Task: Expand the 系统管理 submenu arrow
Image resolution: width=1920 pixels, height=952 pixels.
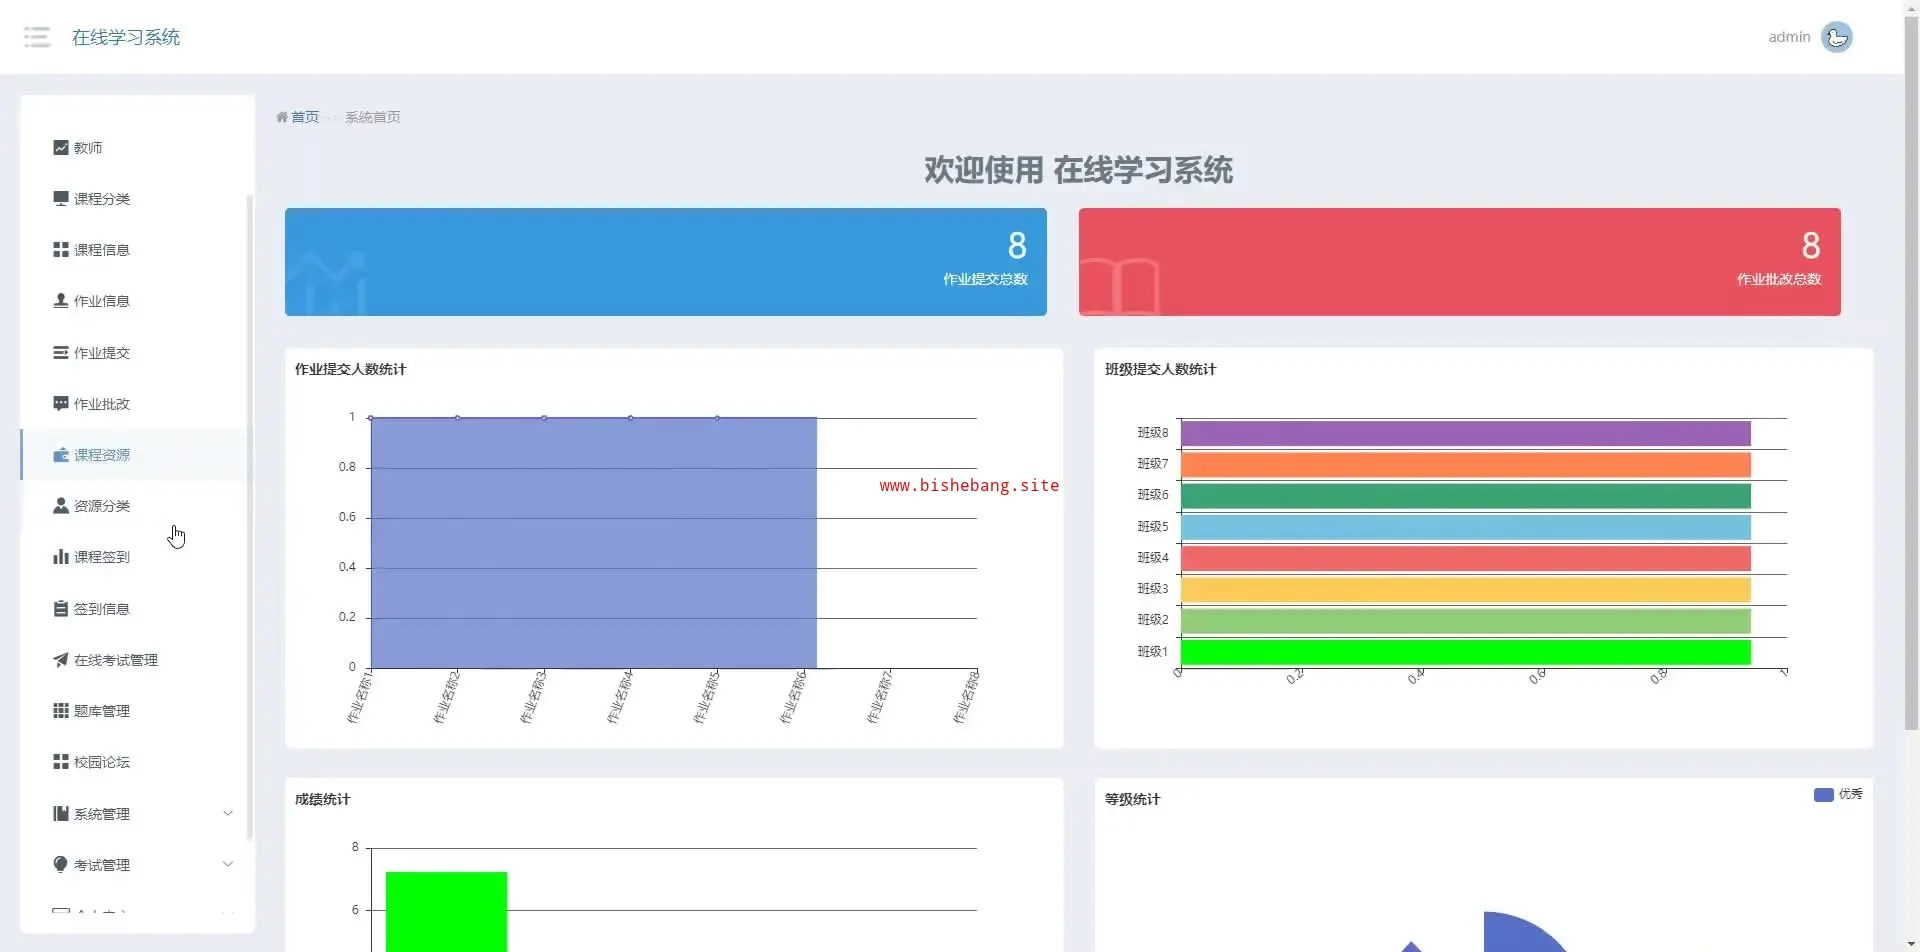Action: coord(228,813)
